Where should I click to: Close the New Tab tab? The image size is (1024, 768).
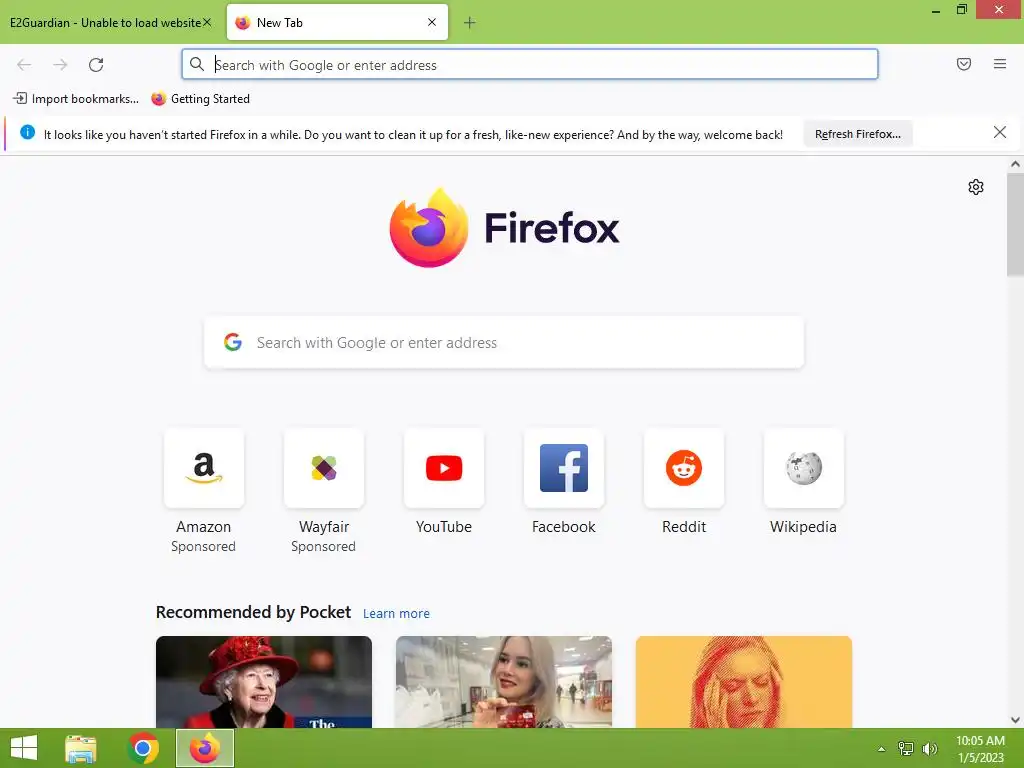point(432,22)
